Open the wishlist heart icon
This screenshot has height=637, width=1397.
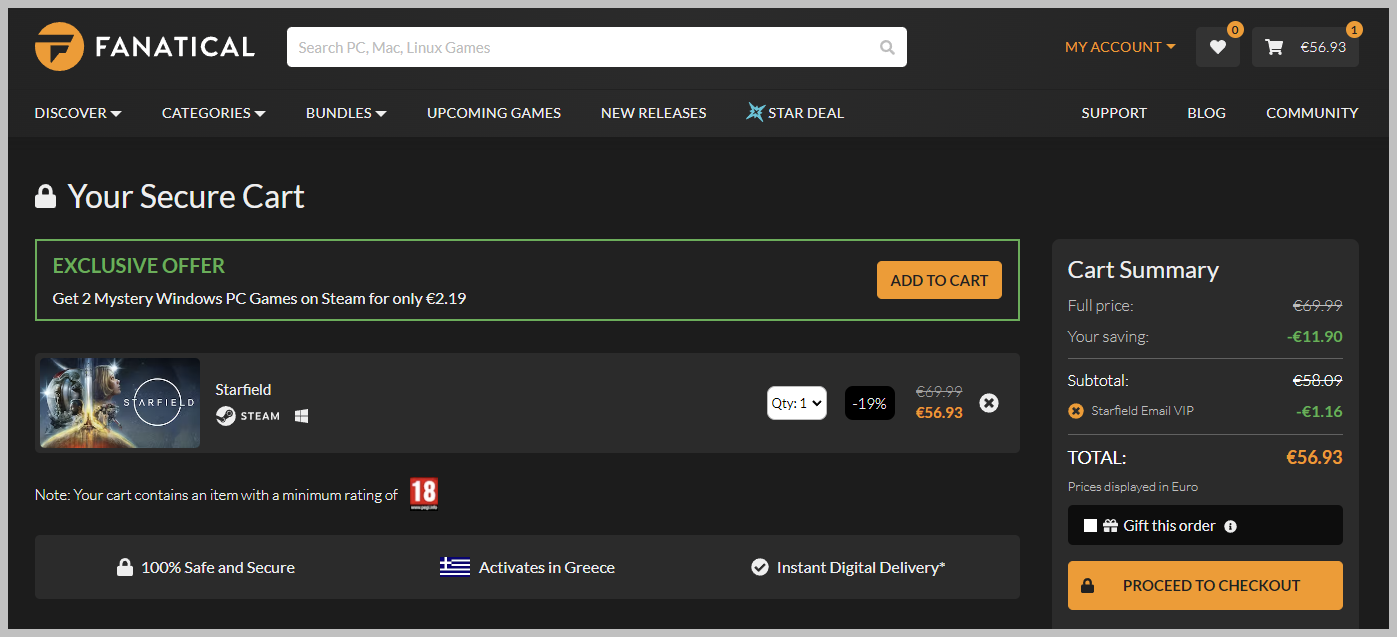[1217, 47]
